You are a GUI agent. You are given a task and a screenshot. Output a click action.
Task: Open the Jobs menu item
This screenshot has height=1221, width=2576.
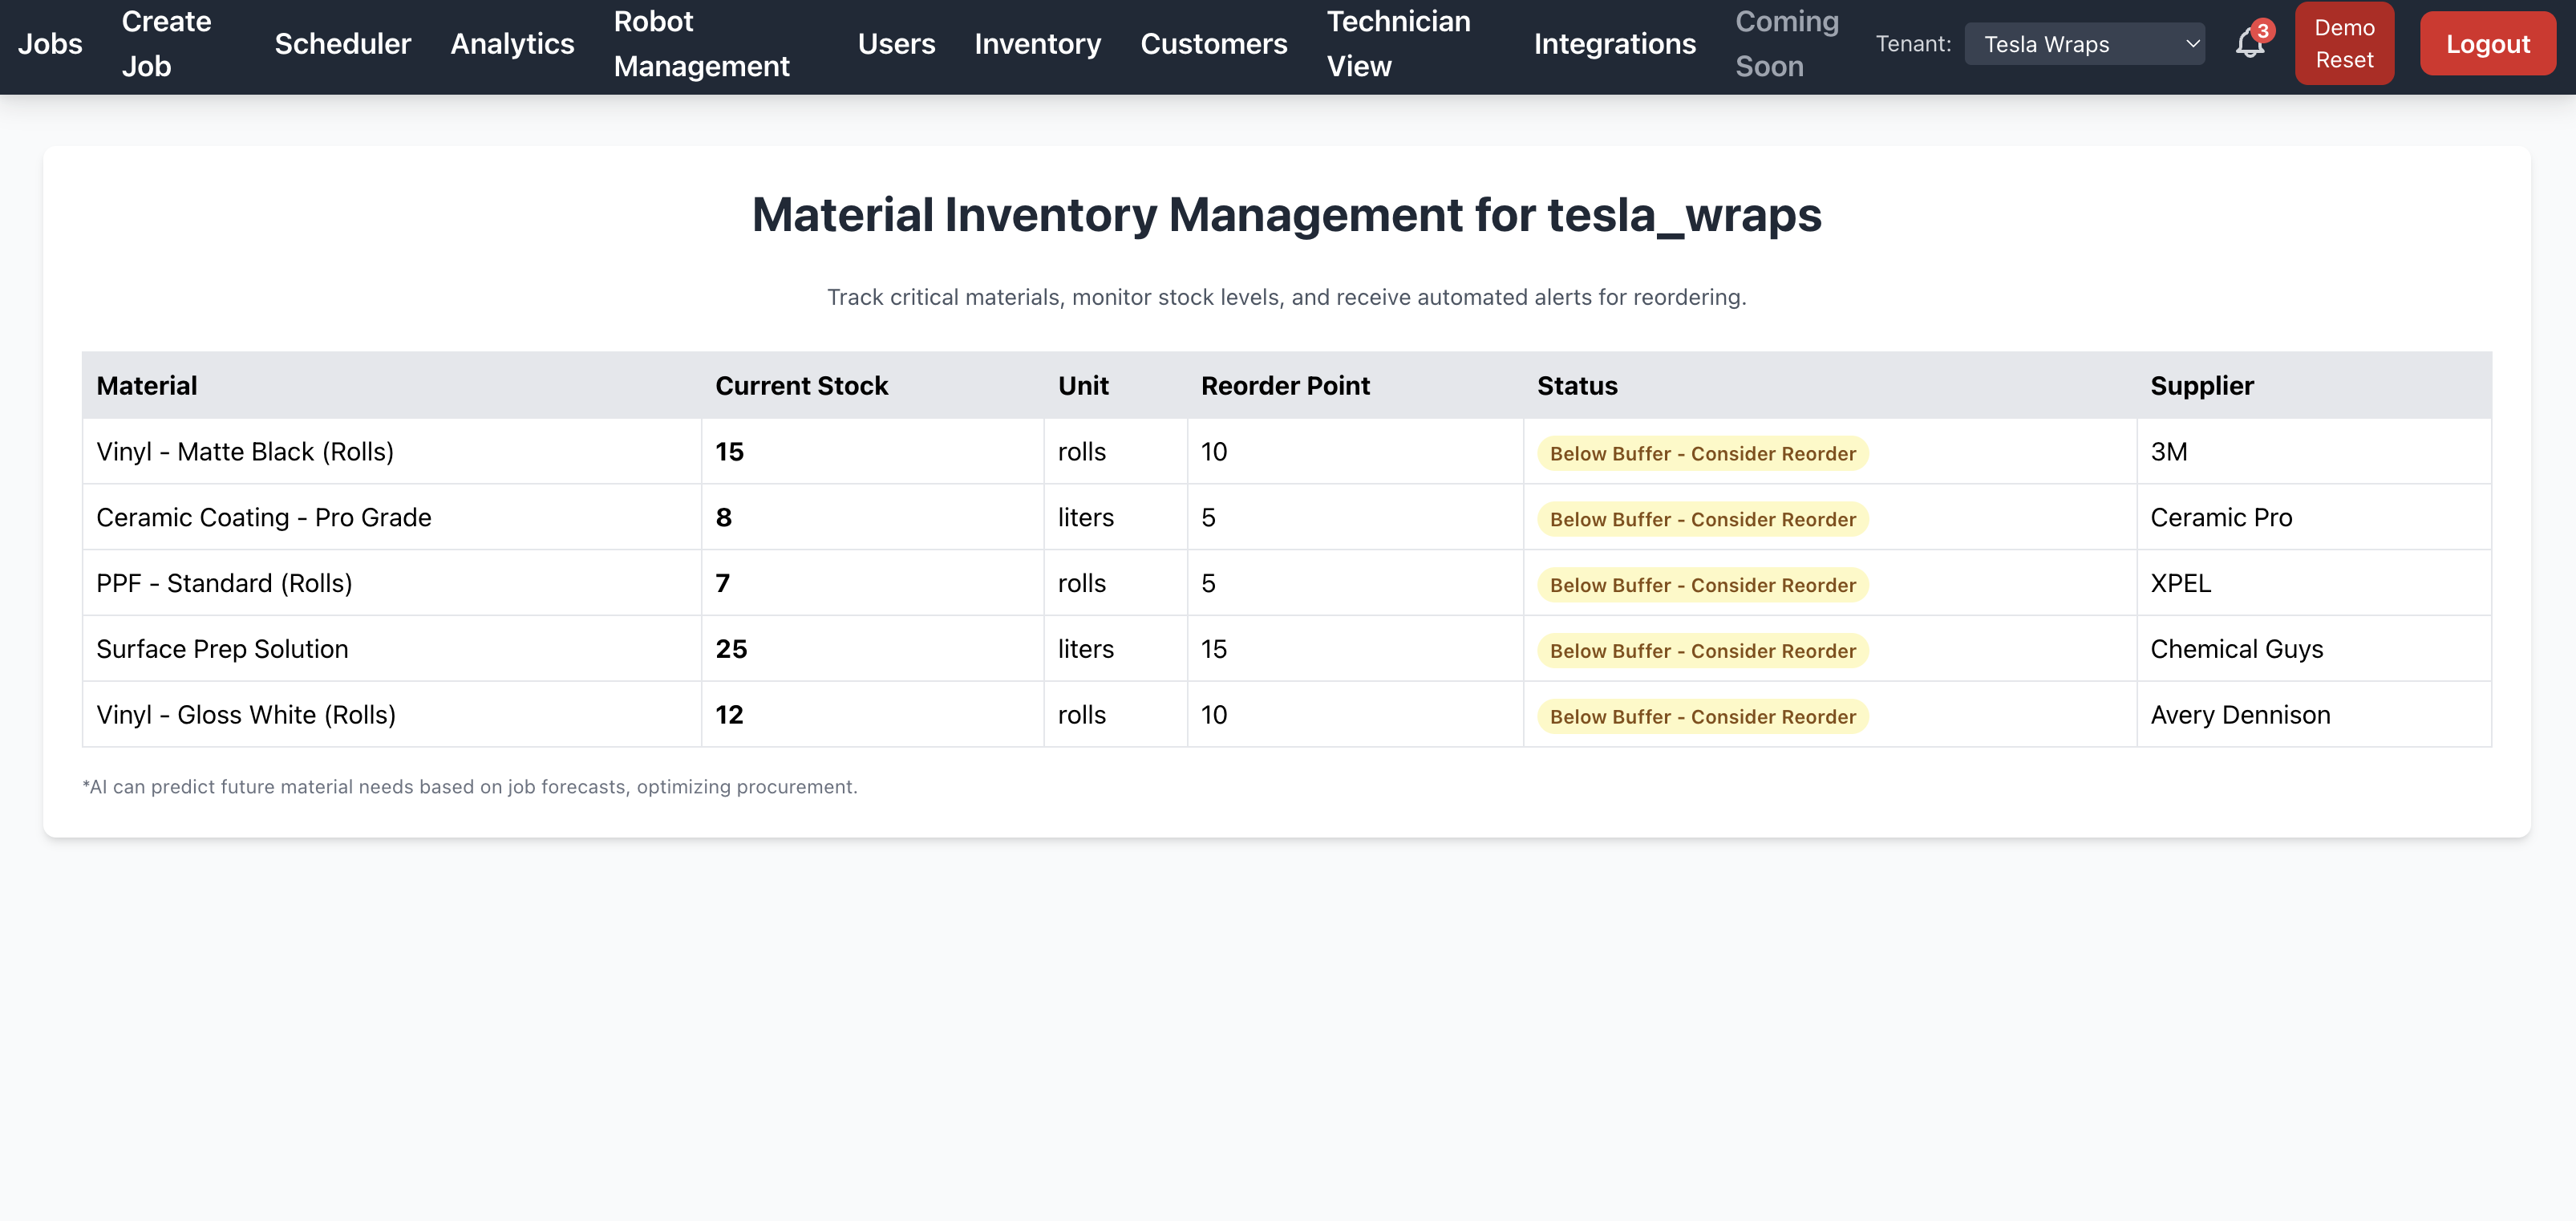[x=50, y=44]
